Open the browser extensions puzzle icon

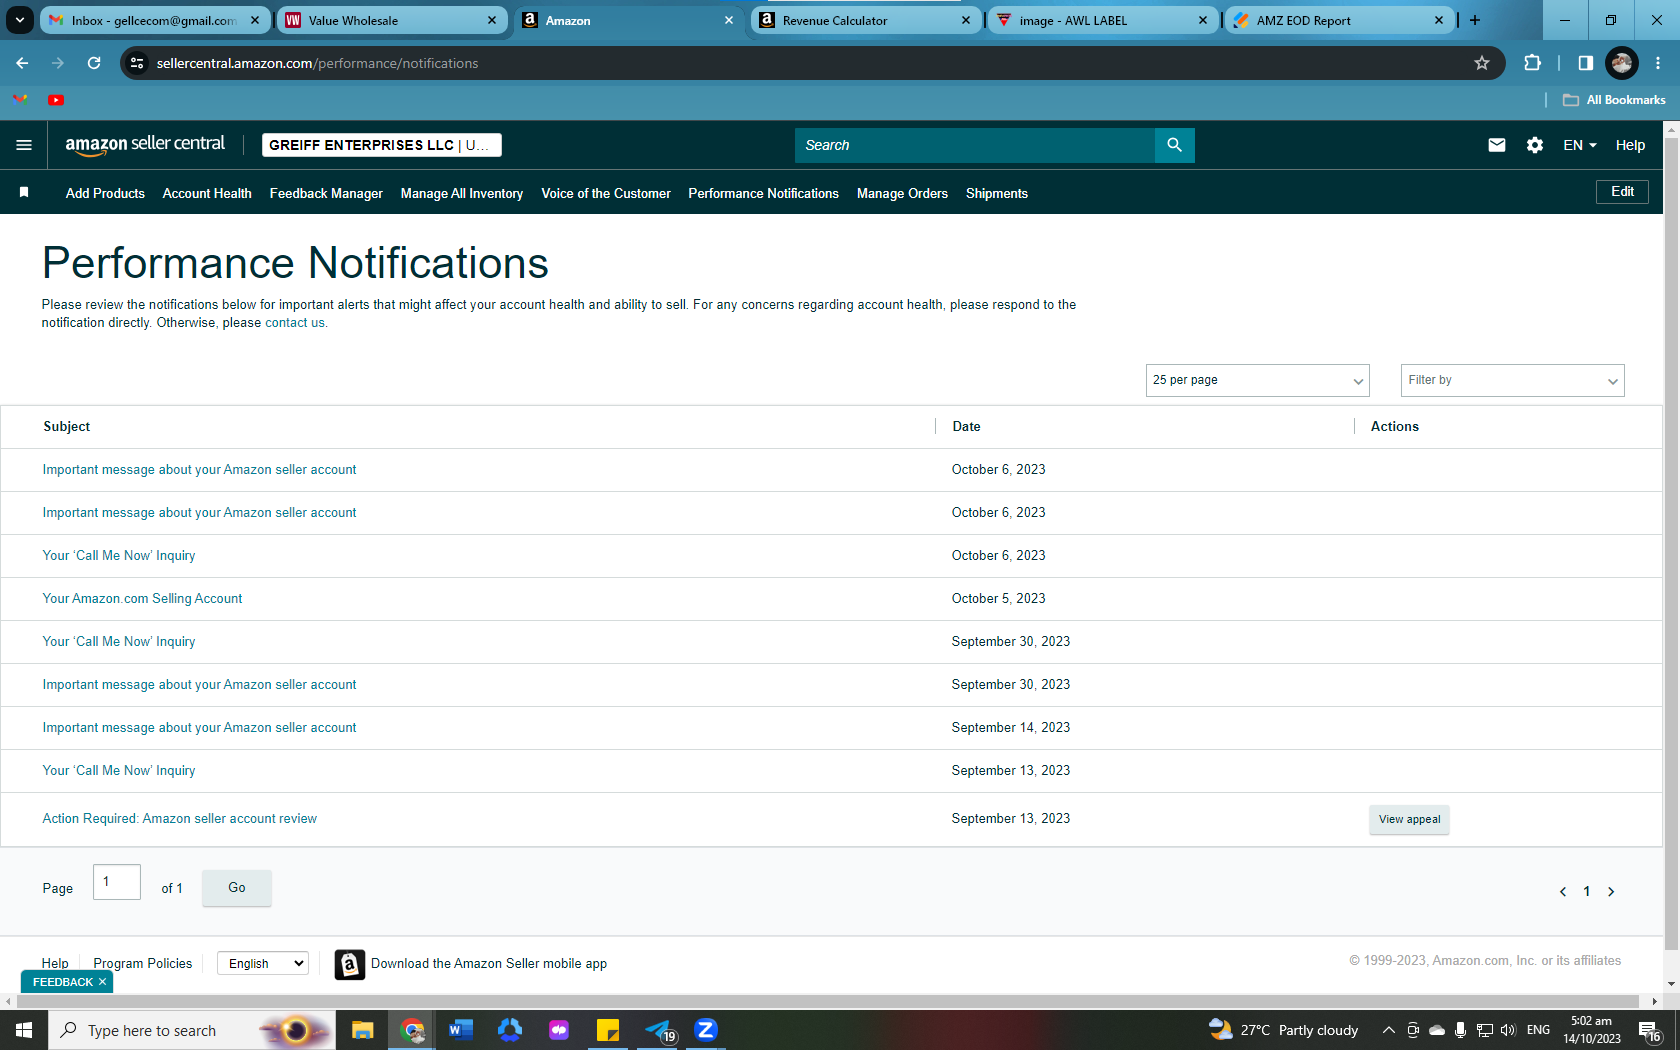pos(1532,63)
